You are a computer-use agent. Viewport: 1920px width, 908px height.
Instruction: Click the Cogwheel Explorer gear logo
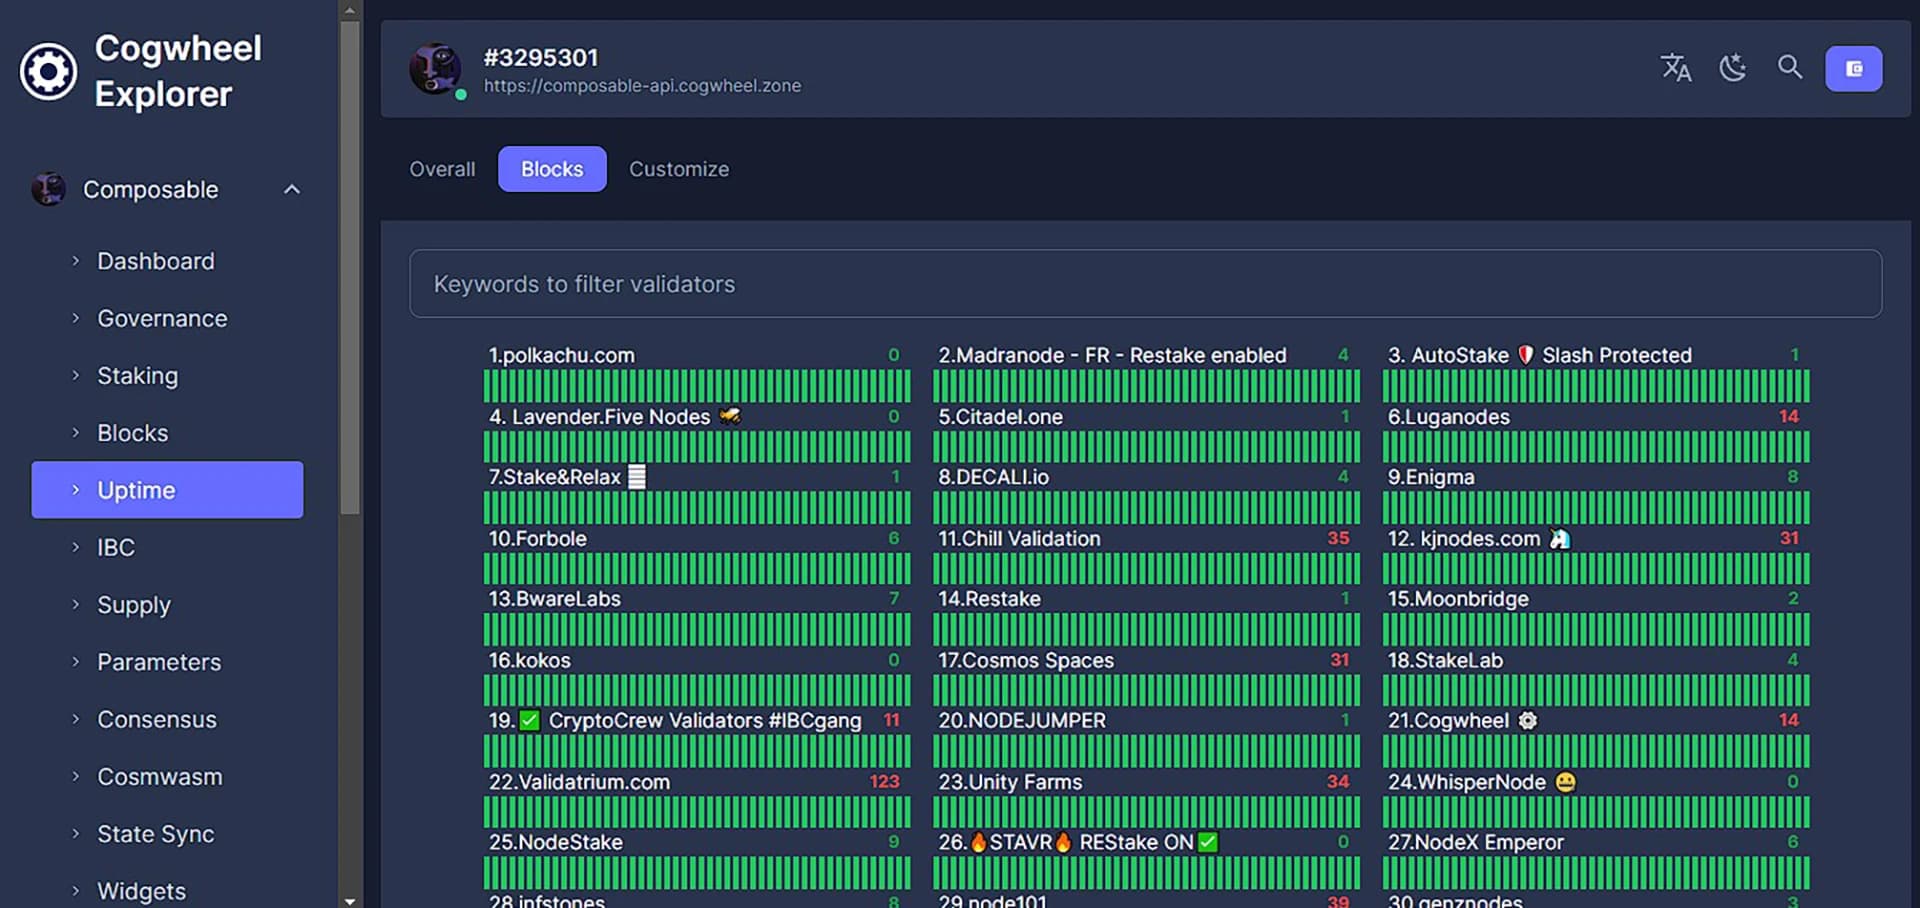pos(48,71)
